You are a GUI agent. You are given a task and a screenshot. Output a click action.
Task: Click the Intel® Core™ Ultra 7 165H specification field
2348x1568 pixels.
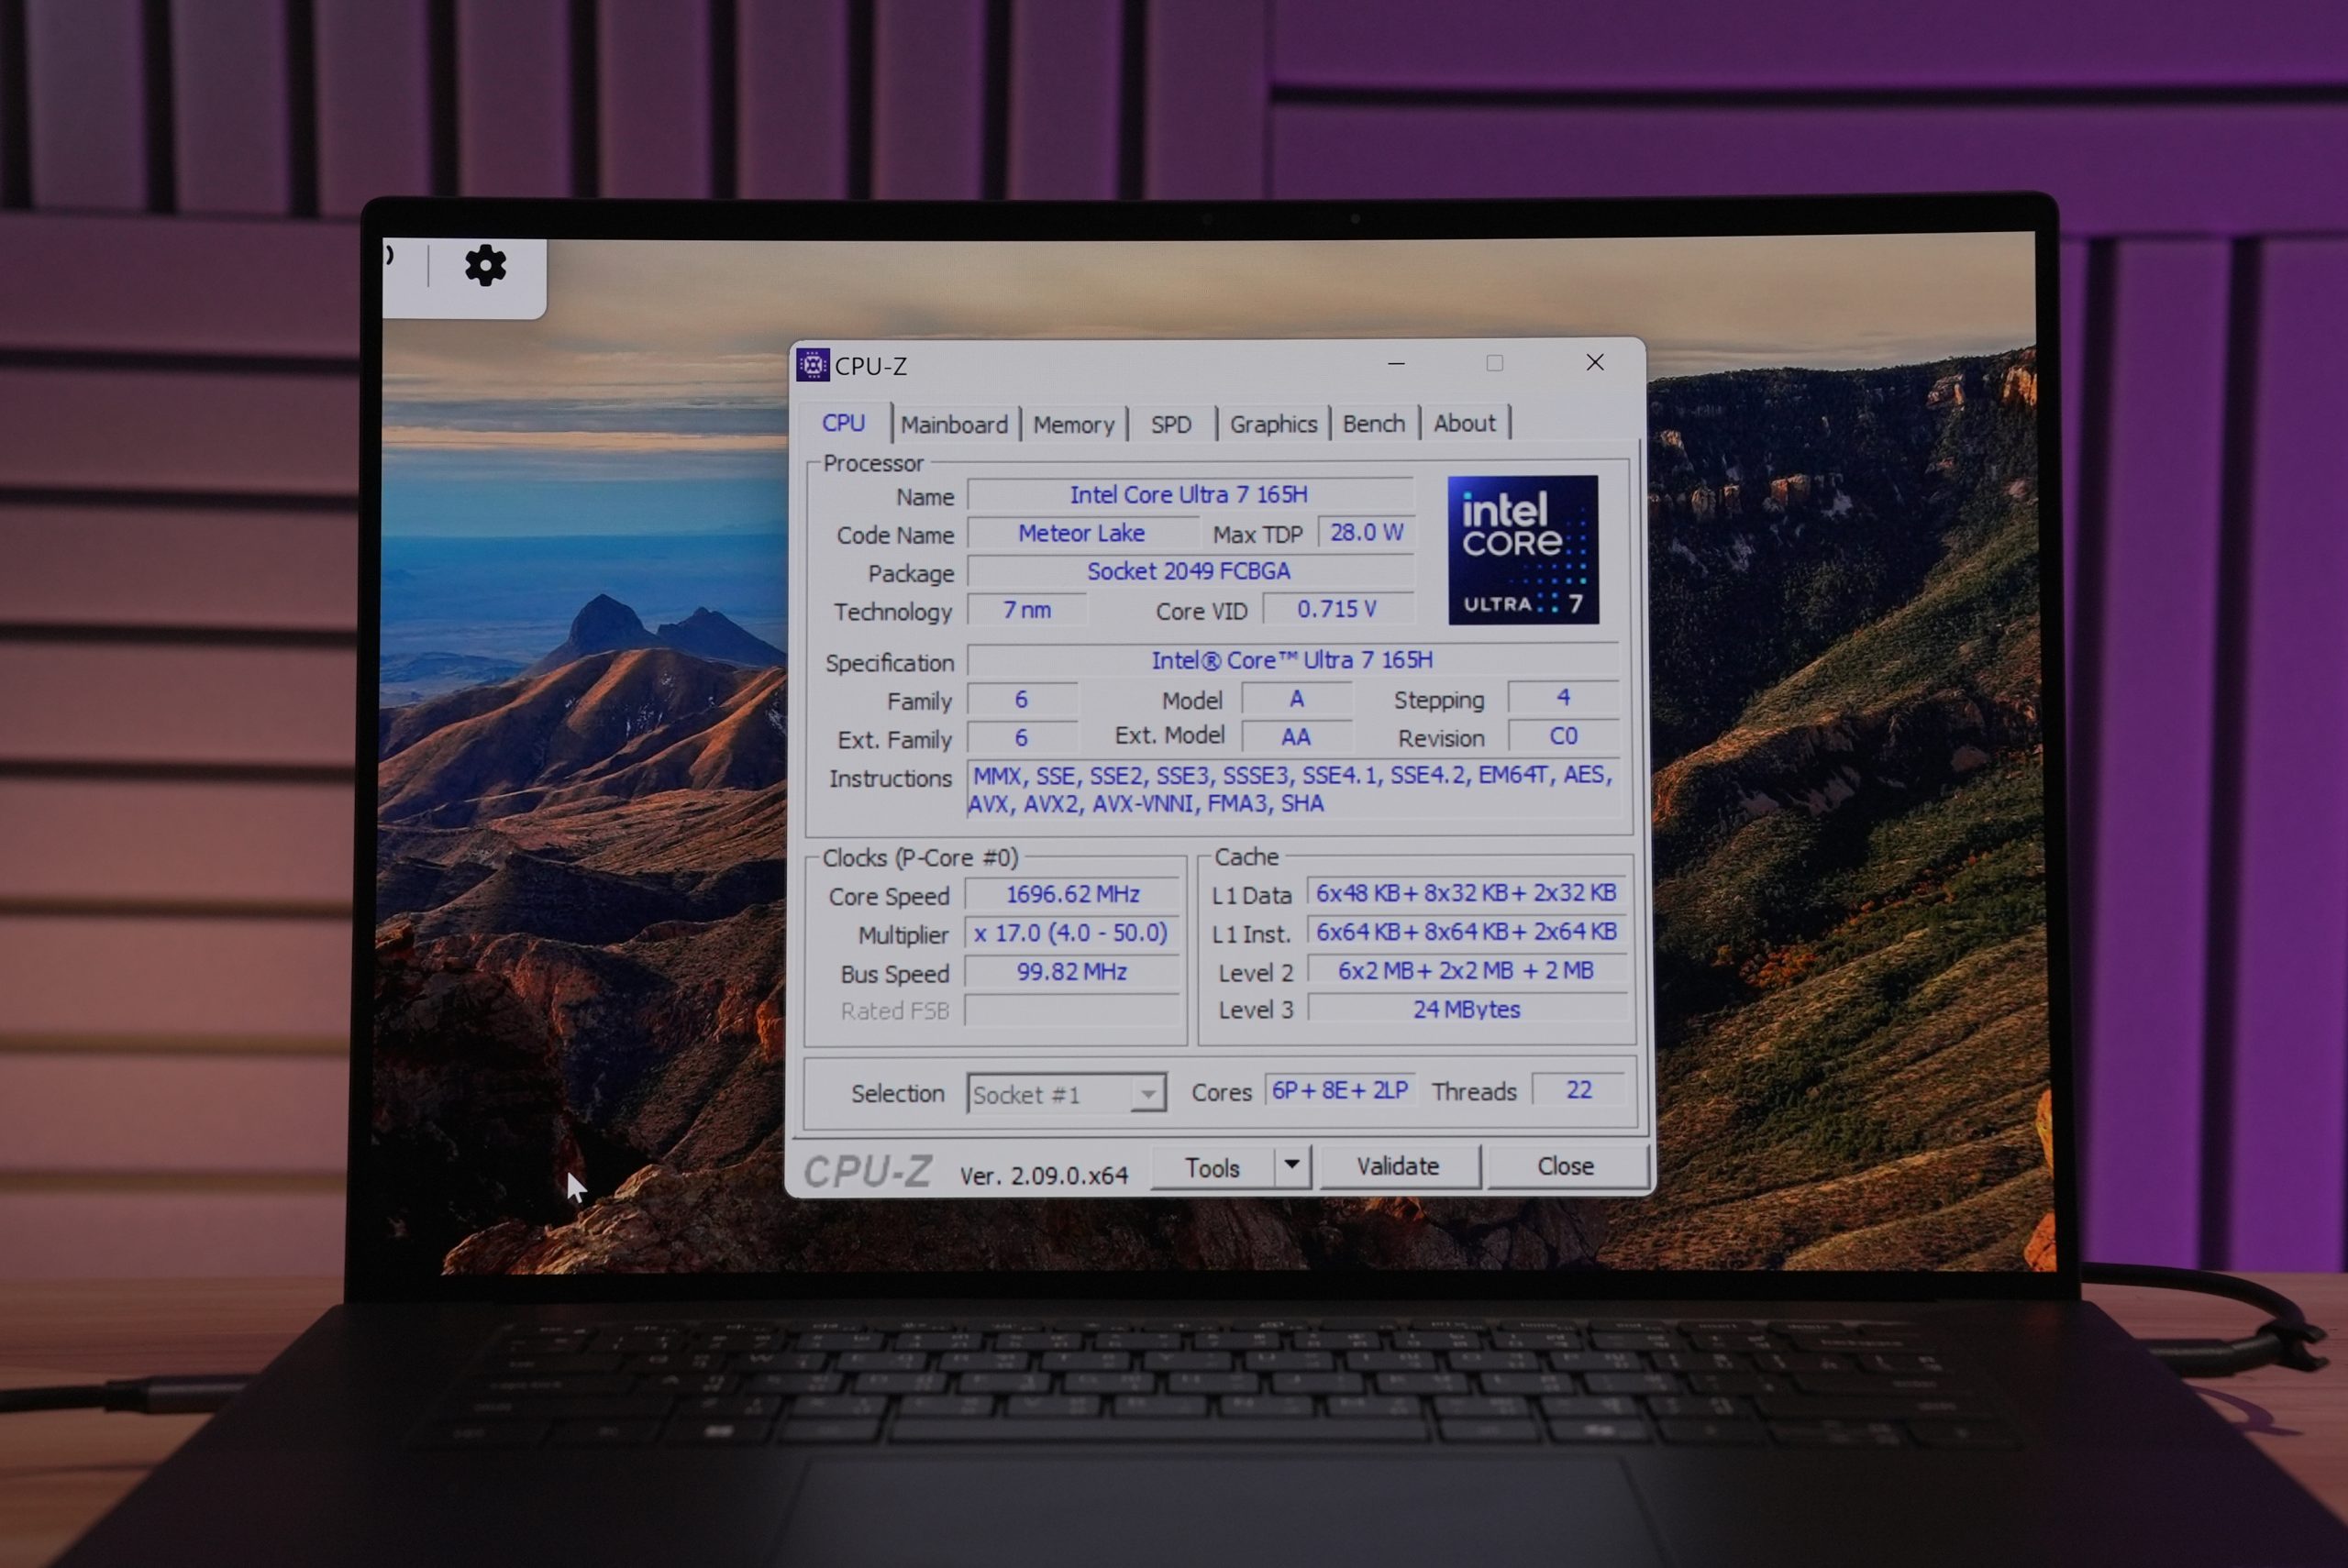point(1292,660)
